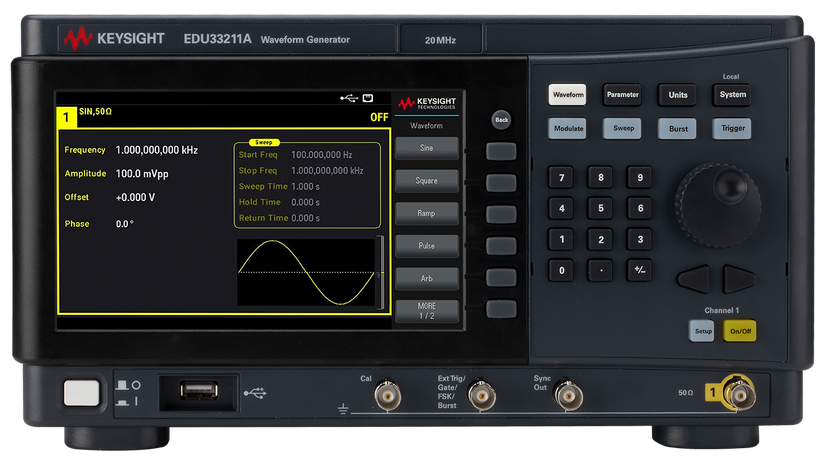Click the Keysight logo on top bezel
The width and height of the screenshot is (832, 463).
(x=114, y=39)
